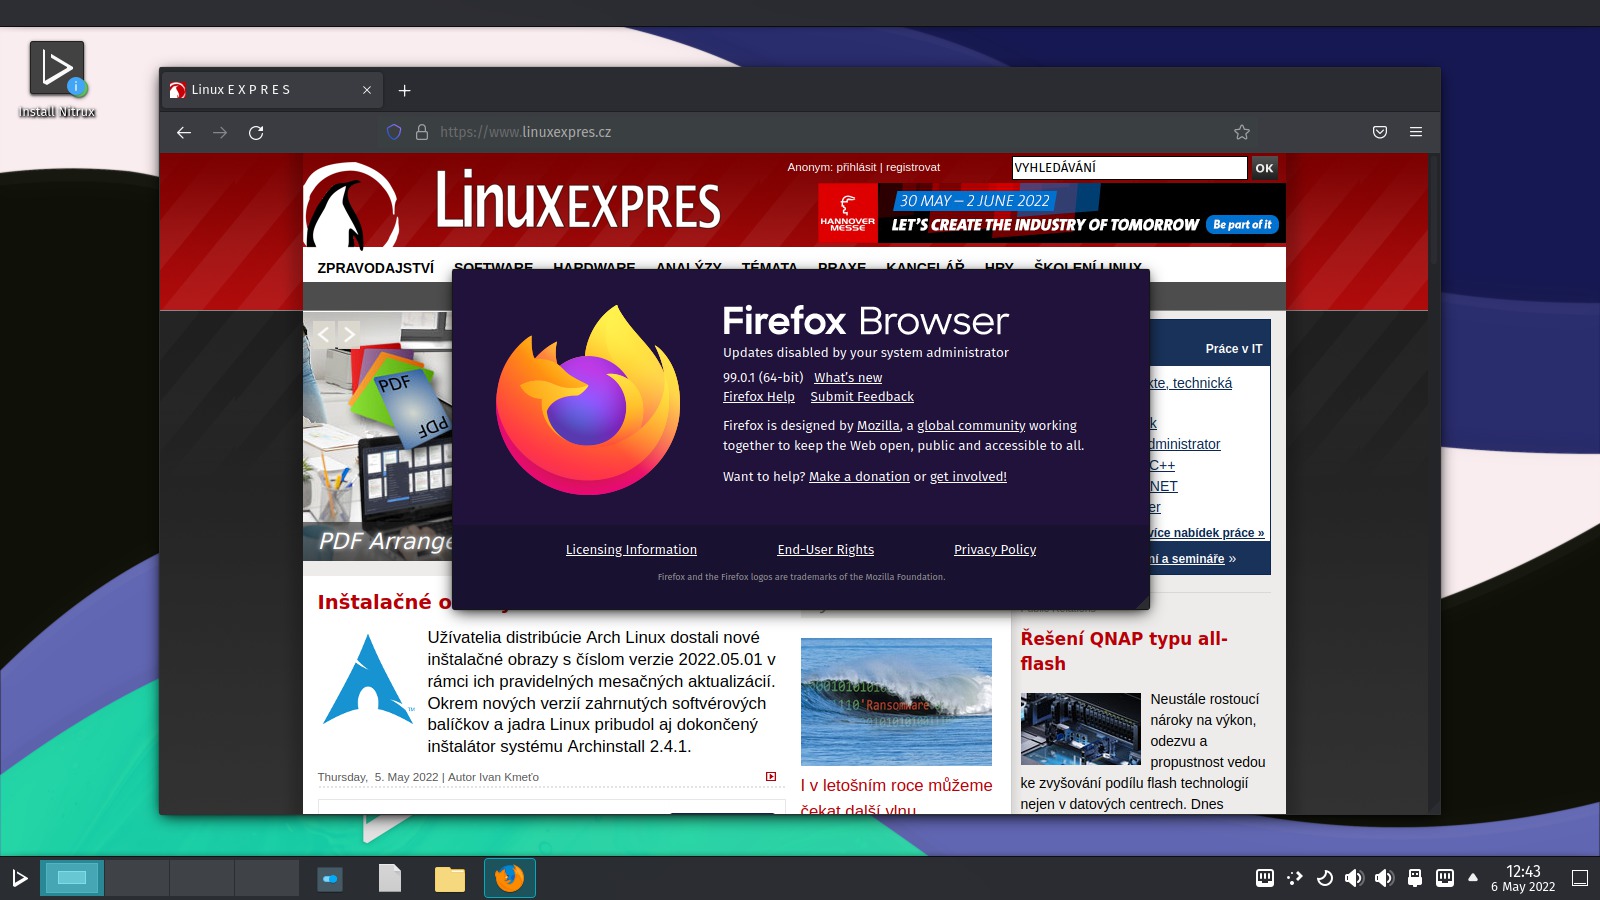1600x900 pixels.
Task: Open the blank document icon in taskbar
Action: tap(390, 878)
